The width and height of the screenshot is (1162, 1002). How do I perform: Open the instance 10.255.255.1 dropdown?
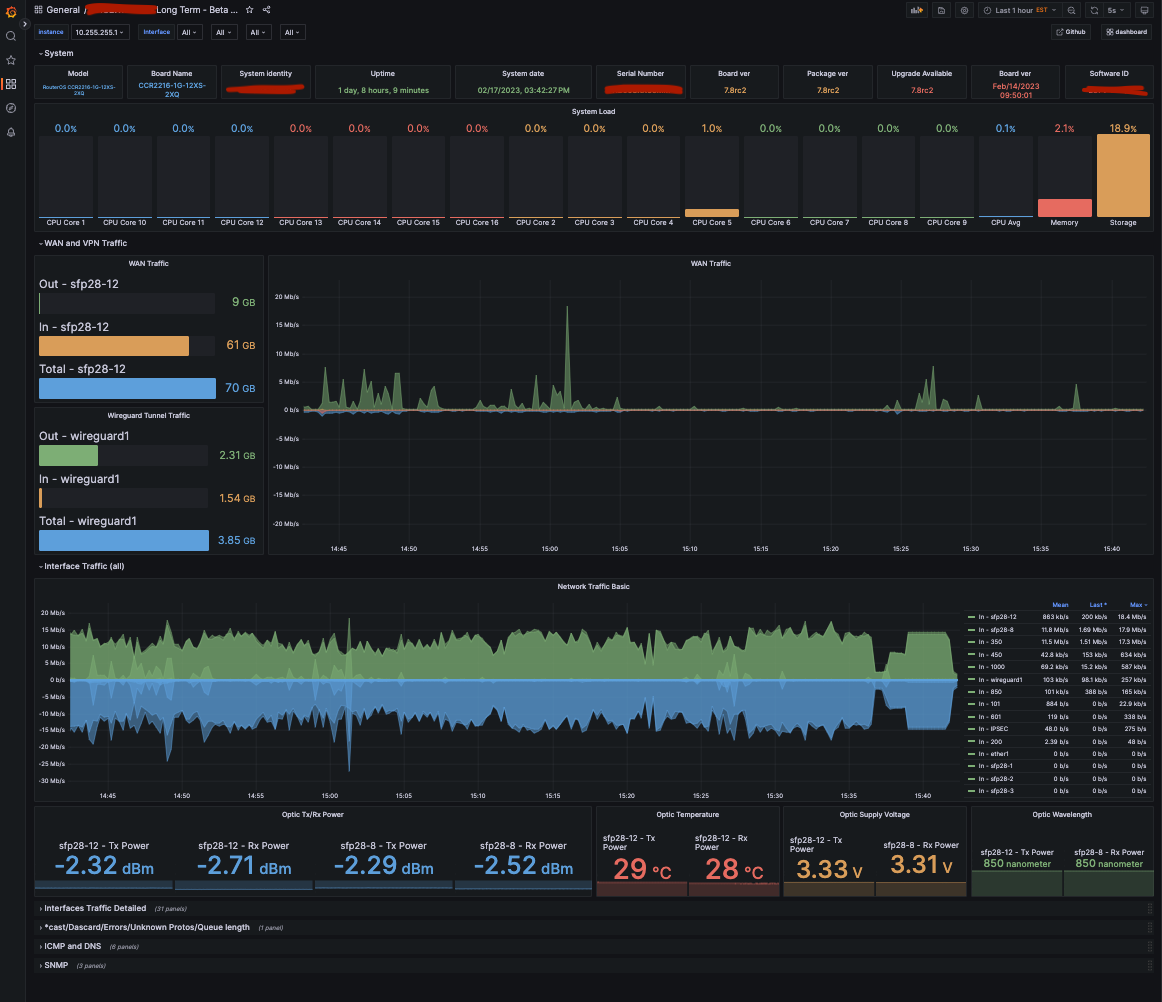pos(100,32)
